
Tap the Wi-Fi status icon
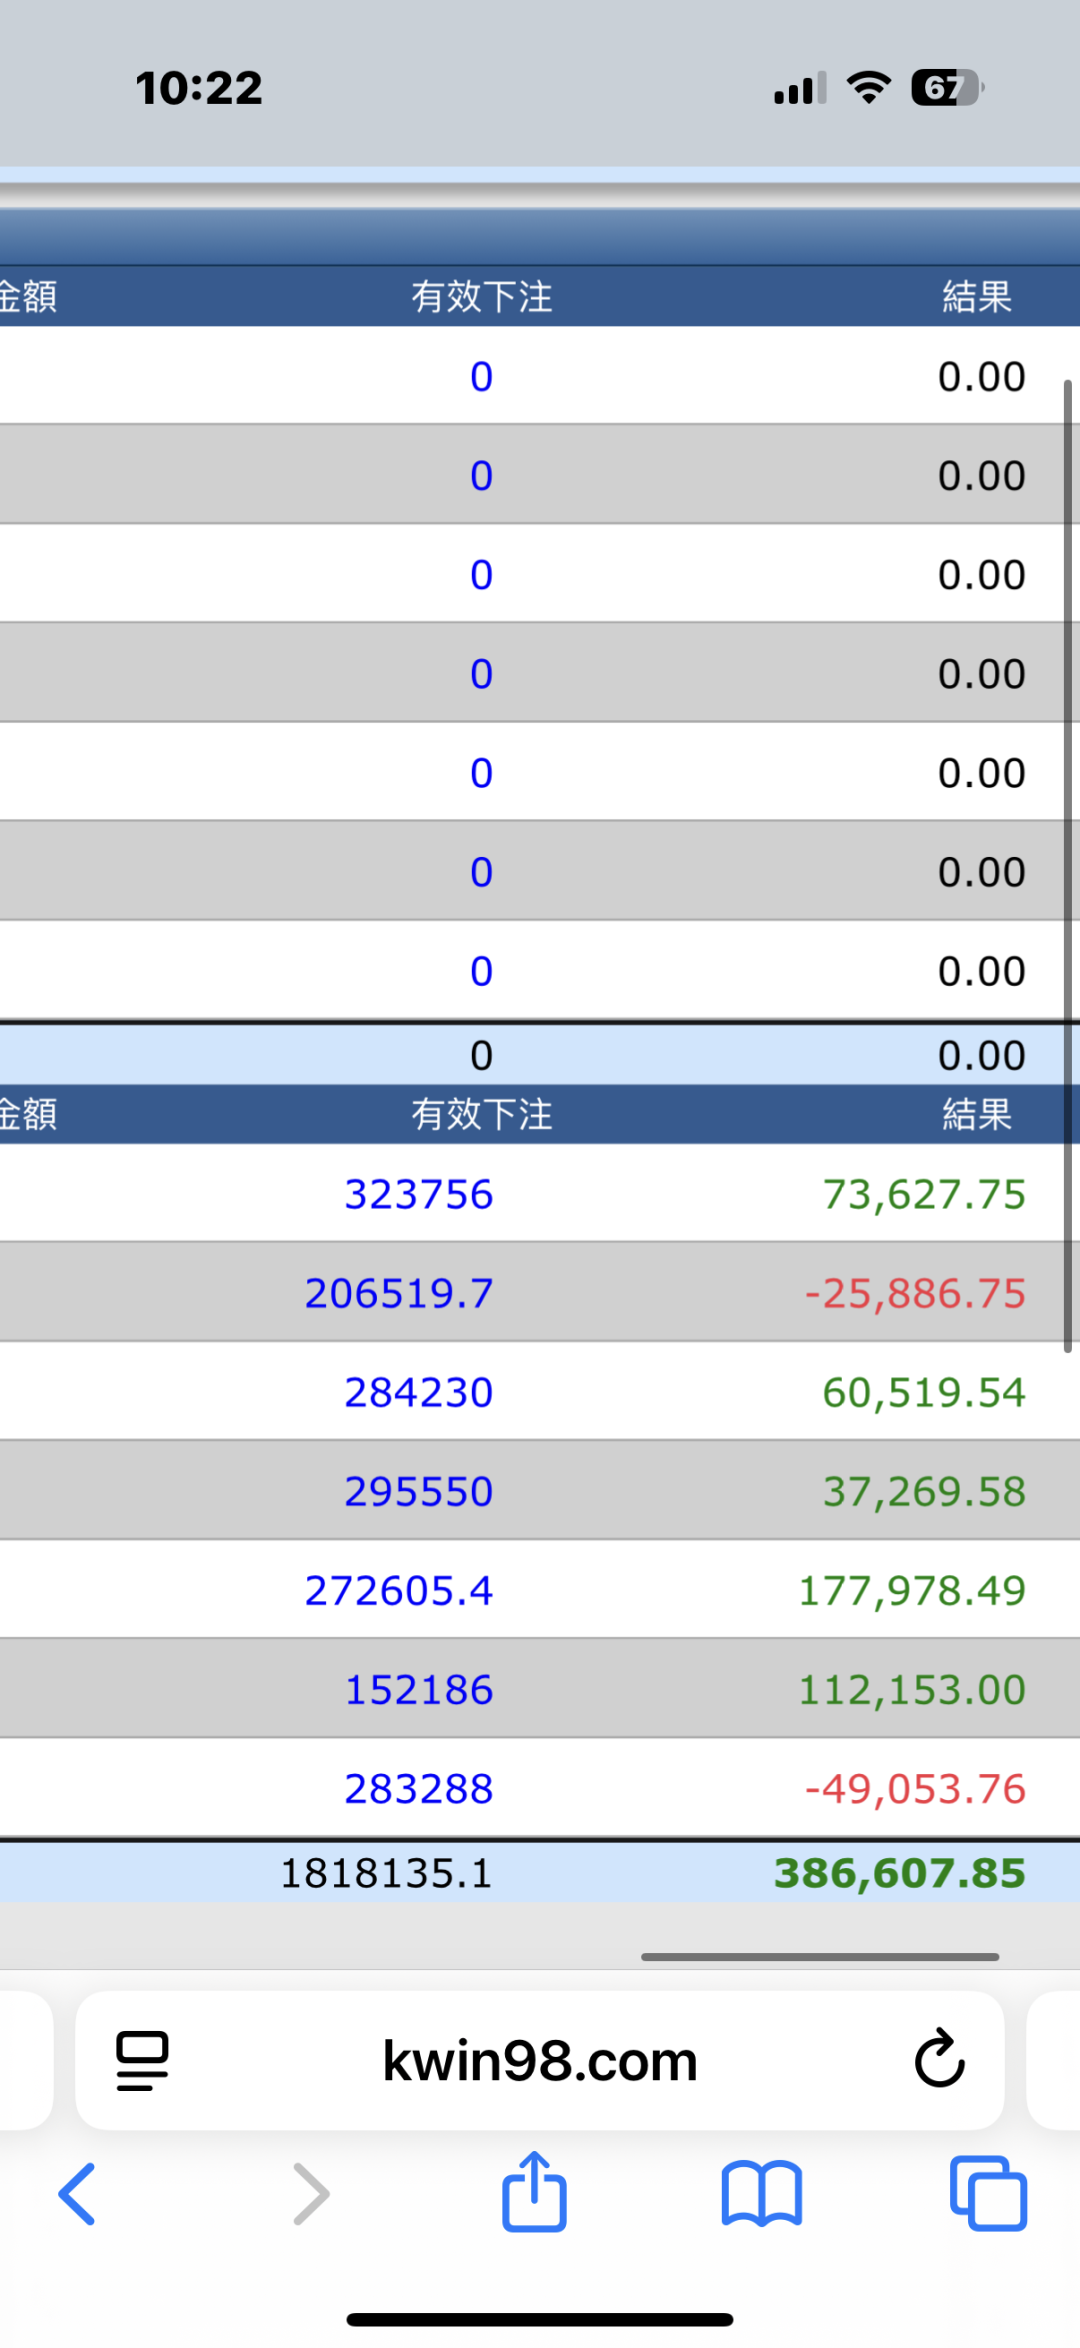click(x=869, y=88)
